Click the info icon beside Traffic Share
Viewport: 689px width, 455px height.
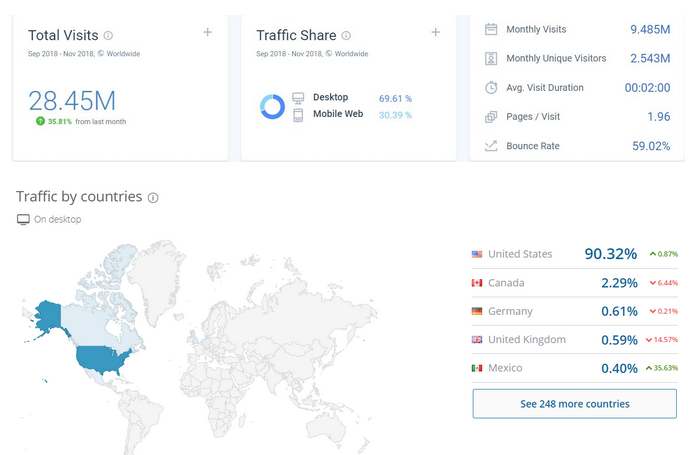pos(346,35)
